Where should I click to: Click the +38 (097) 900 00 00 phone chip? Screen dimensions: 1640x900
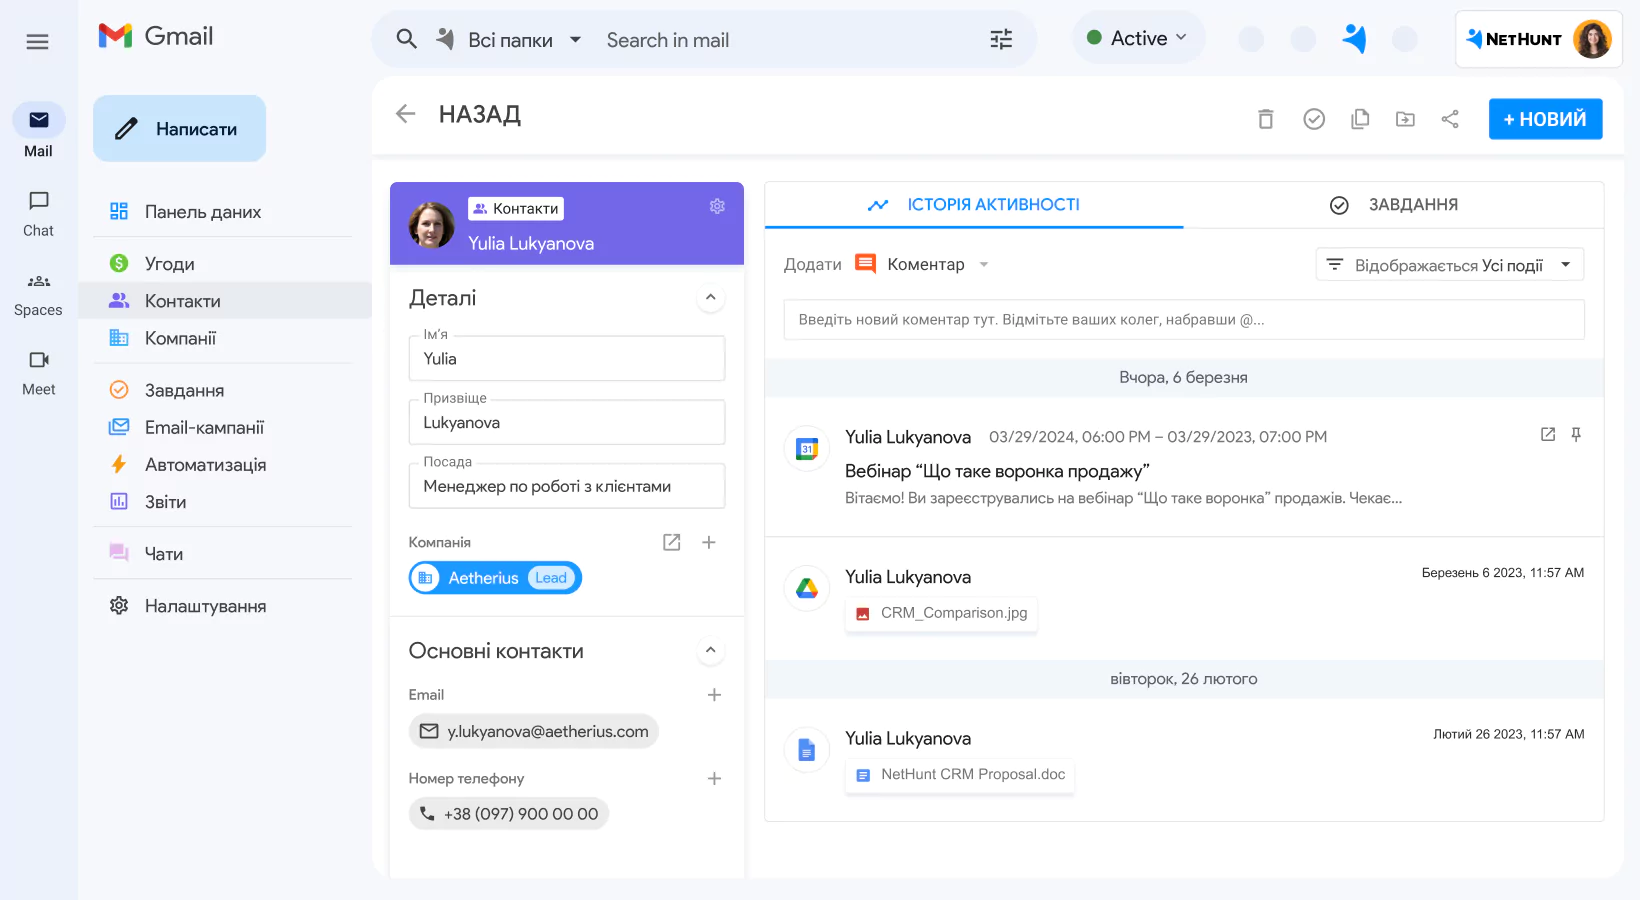[508, 814]
